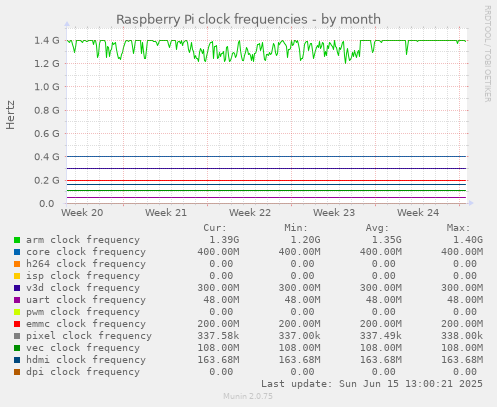Viewport: 497px width, 407px height.
Task: Click the 'v3d clock frequency' legend label
Action: [83, 288]
